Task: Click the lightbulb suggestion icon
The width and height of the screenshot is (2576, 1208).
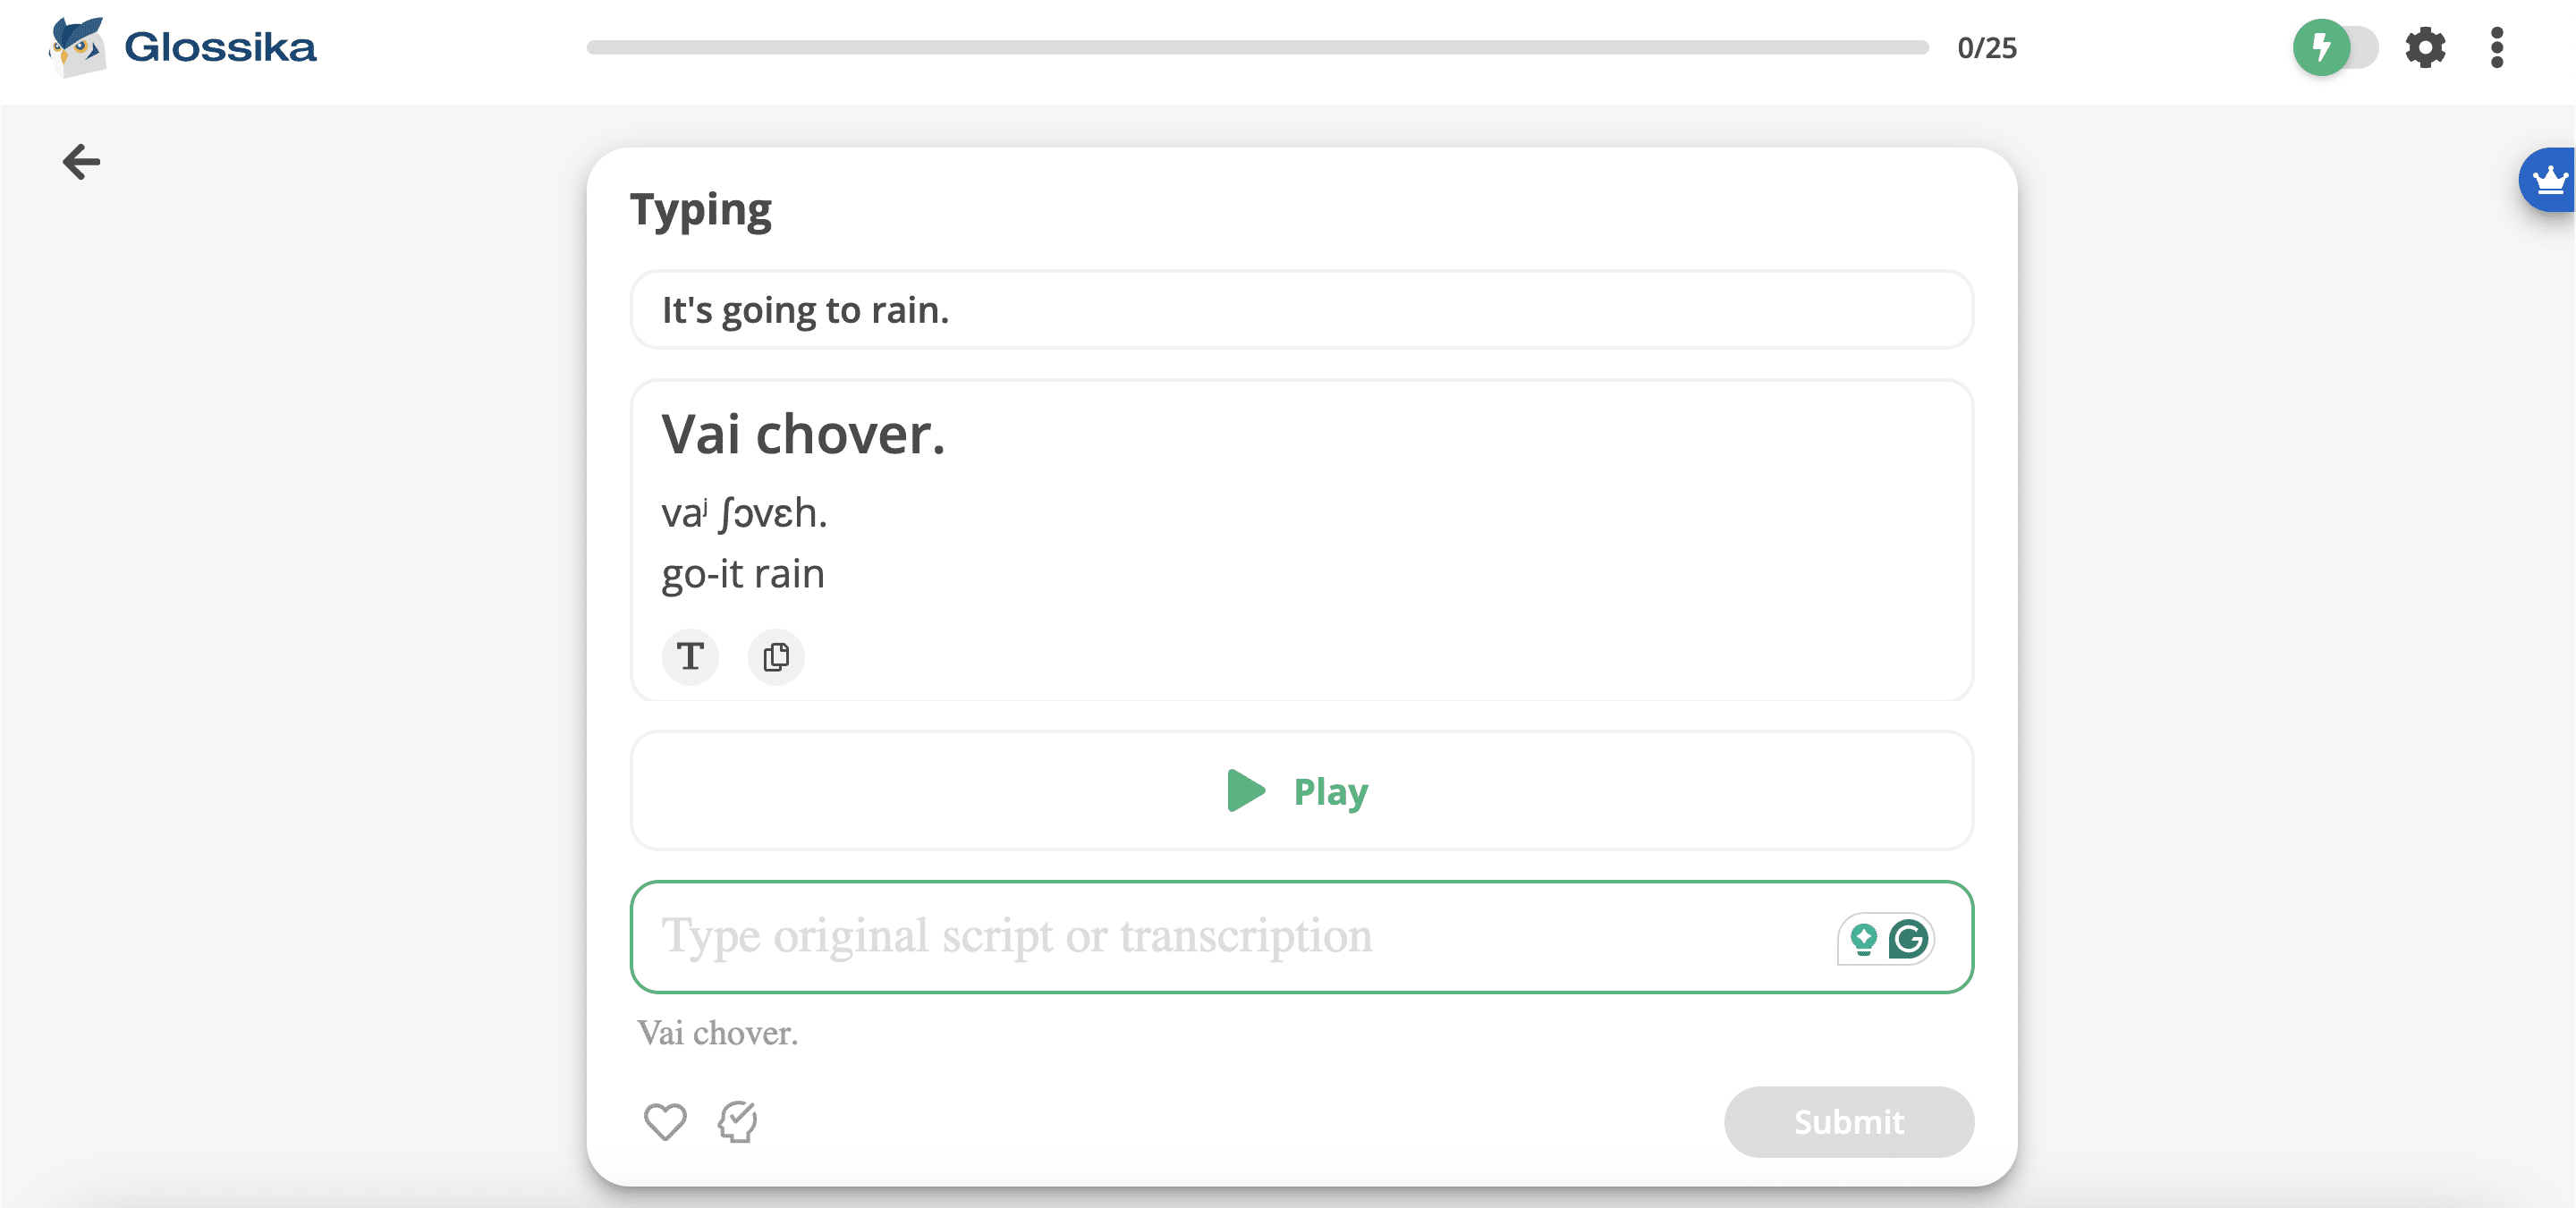Action: click(1863, 939)
